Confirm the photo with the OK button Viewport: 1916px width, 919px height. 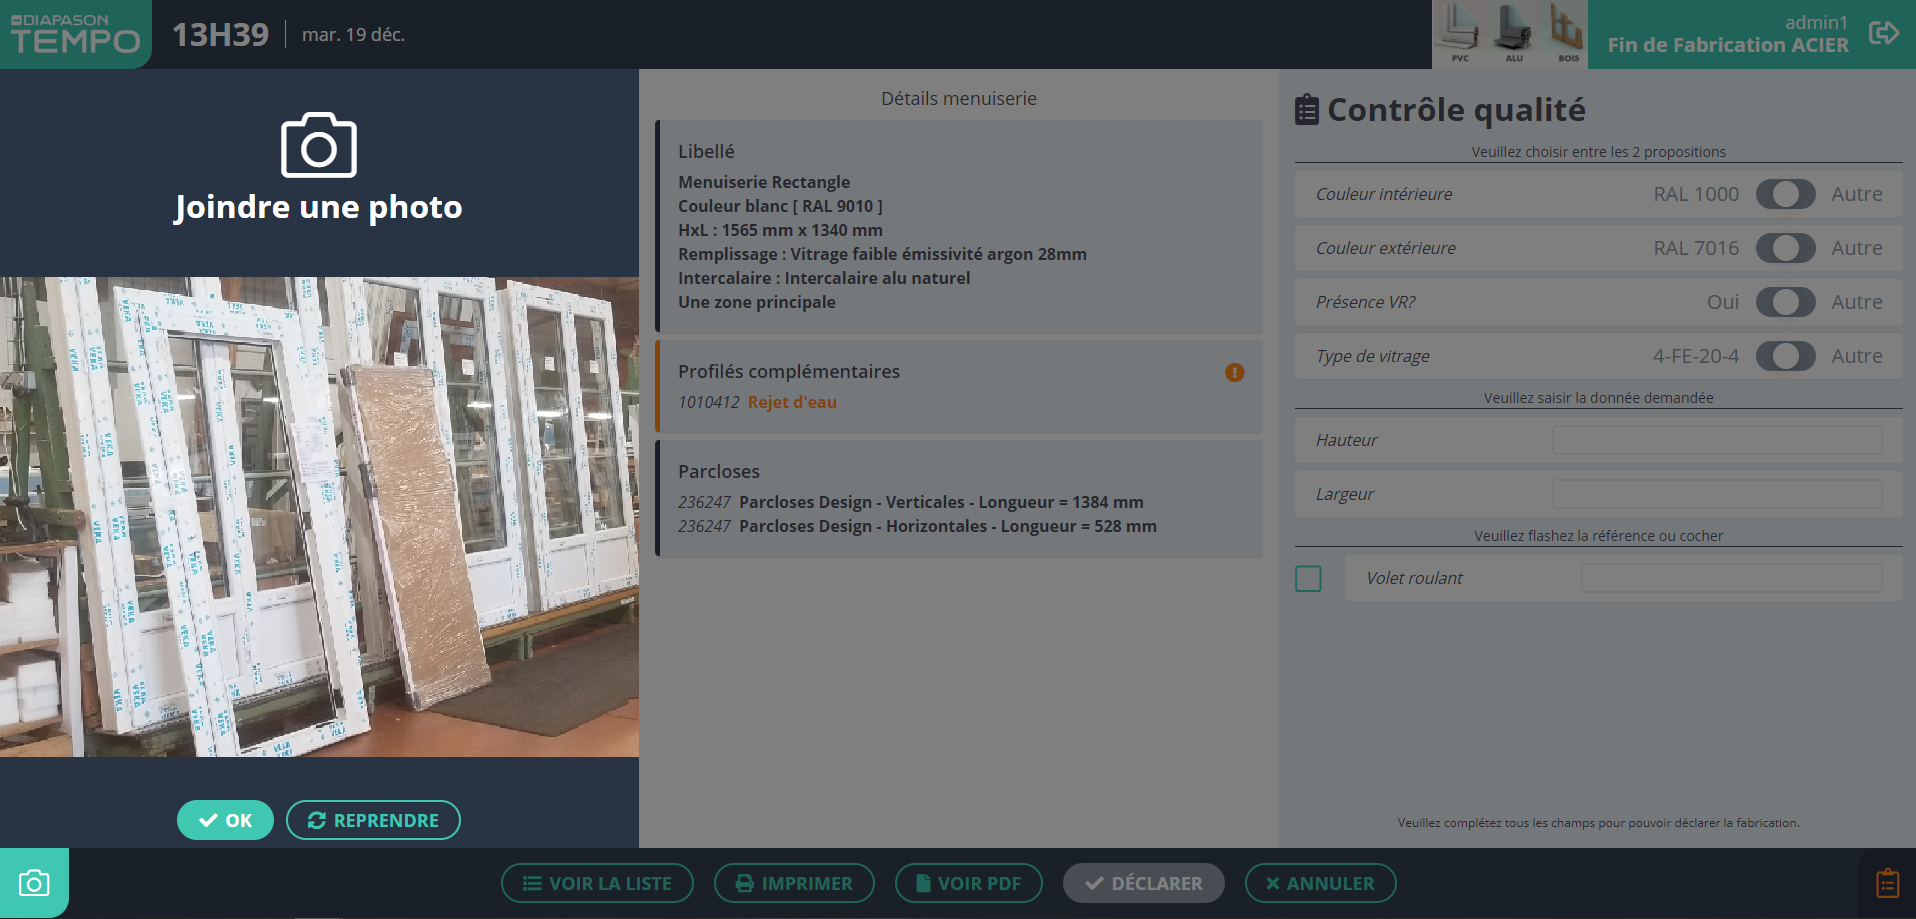pos(225,820)
